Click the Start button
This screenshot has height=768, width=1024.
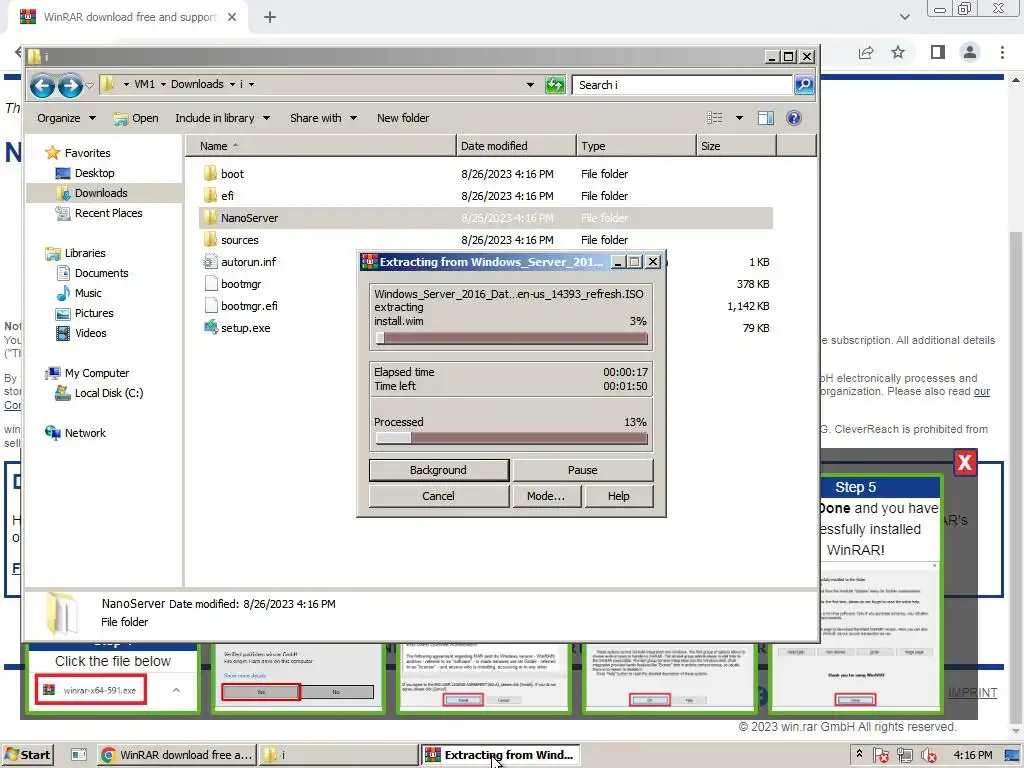tap(27, 755)
